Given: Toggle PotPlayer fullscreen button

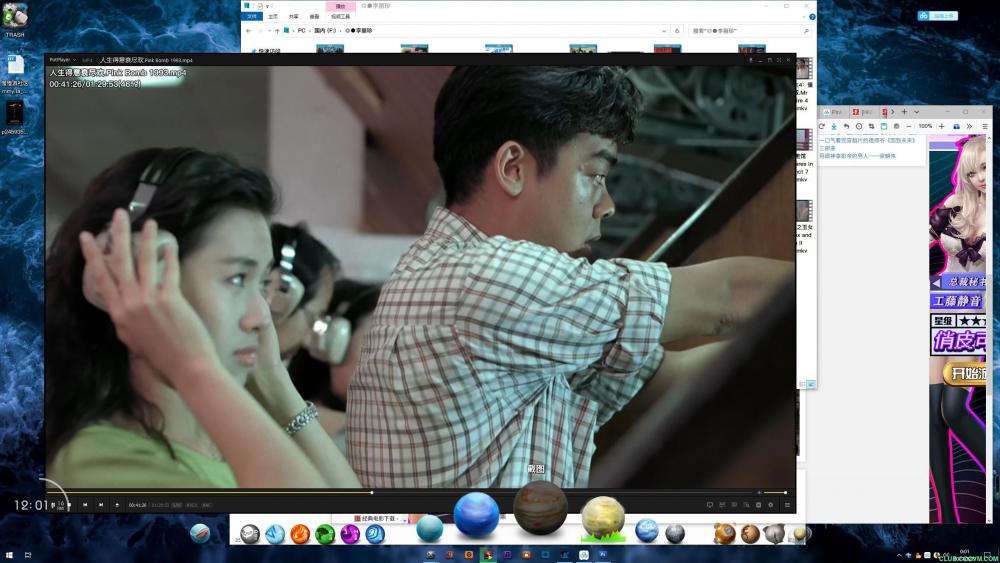Looking at the screenshot, I should [x=779, y=60].
